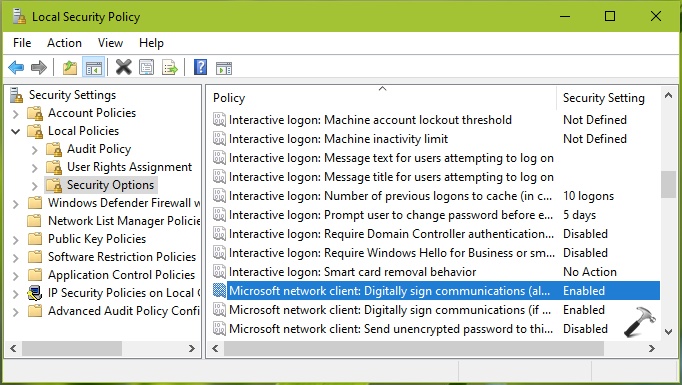682x385 pixels.
Task: Click the '10 logons' setting value
Action: coord(588,196)
